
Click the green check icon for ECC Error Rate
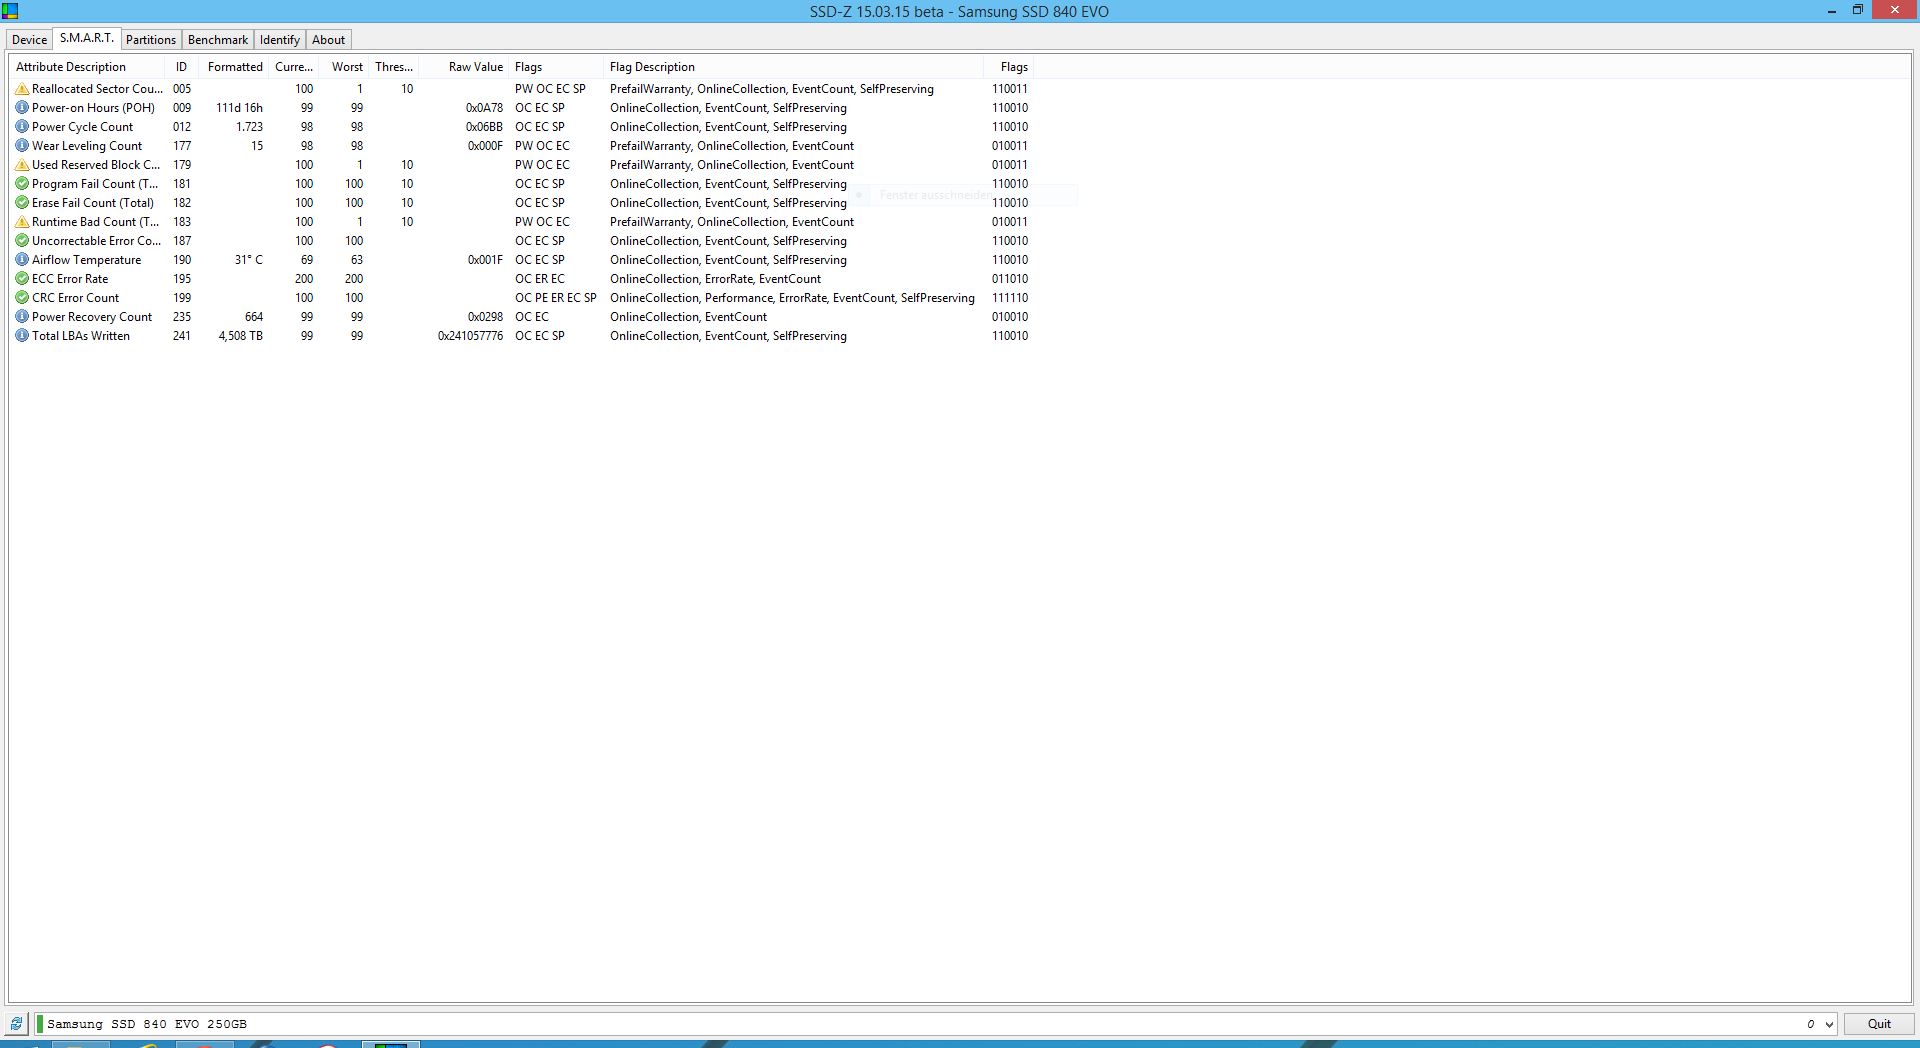click(22, 279)
